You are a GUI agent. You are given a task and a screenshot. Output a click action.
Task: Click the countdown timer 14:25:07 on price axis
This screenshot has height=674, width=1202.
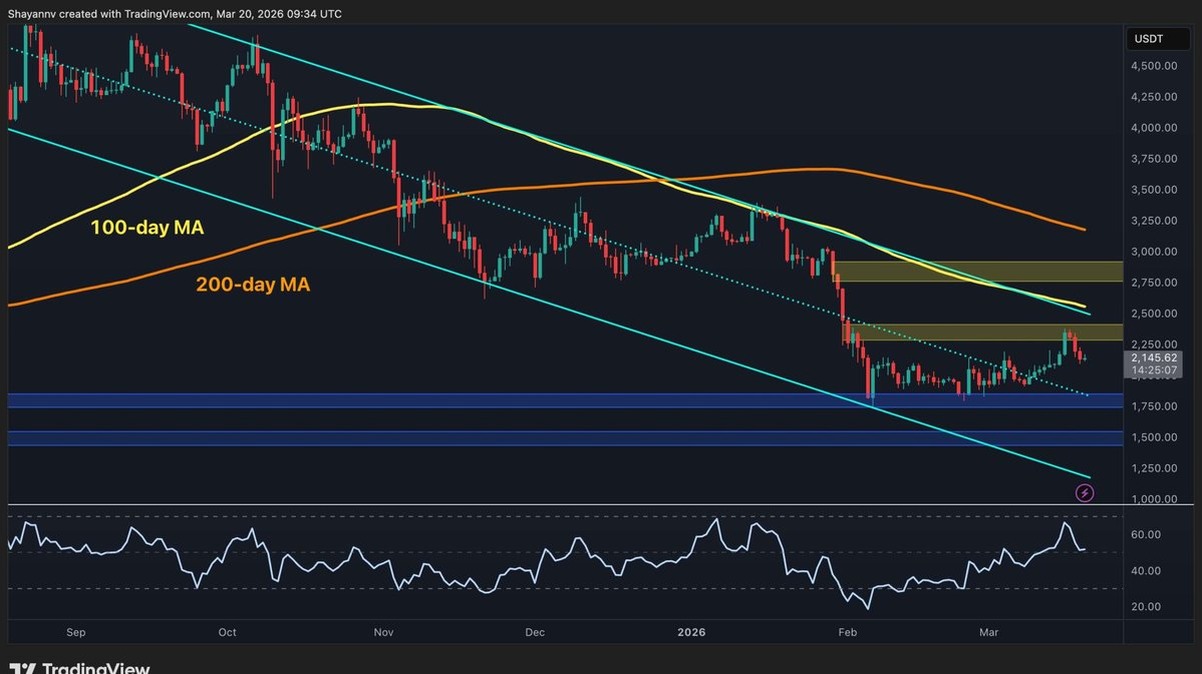[1154, 371]
